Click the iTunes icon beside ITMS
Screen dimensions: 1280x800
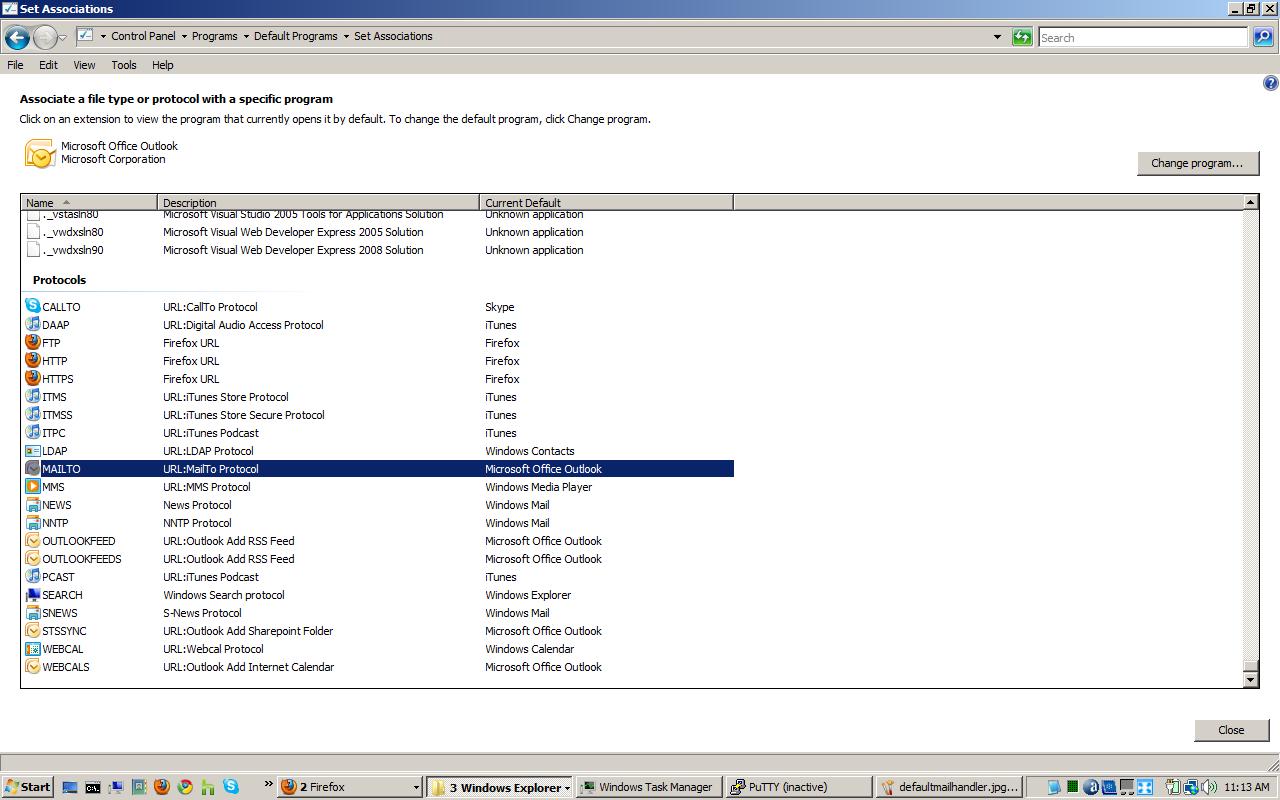click(x=33, y=396)
